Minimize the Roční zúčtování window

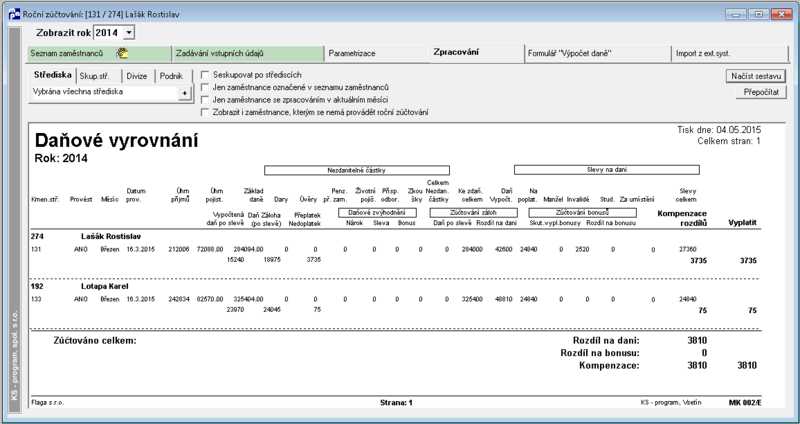click(x=735, y=14)
